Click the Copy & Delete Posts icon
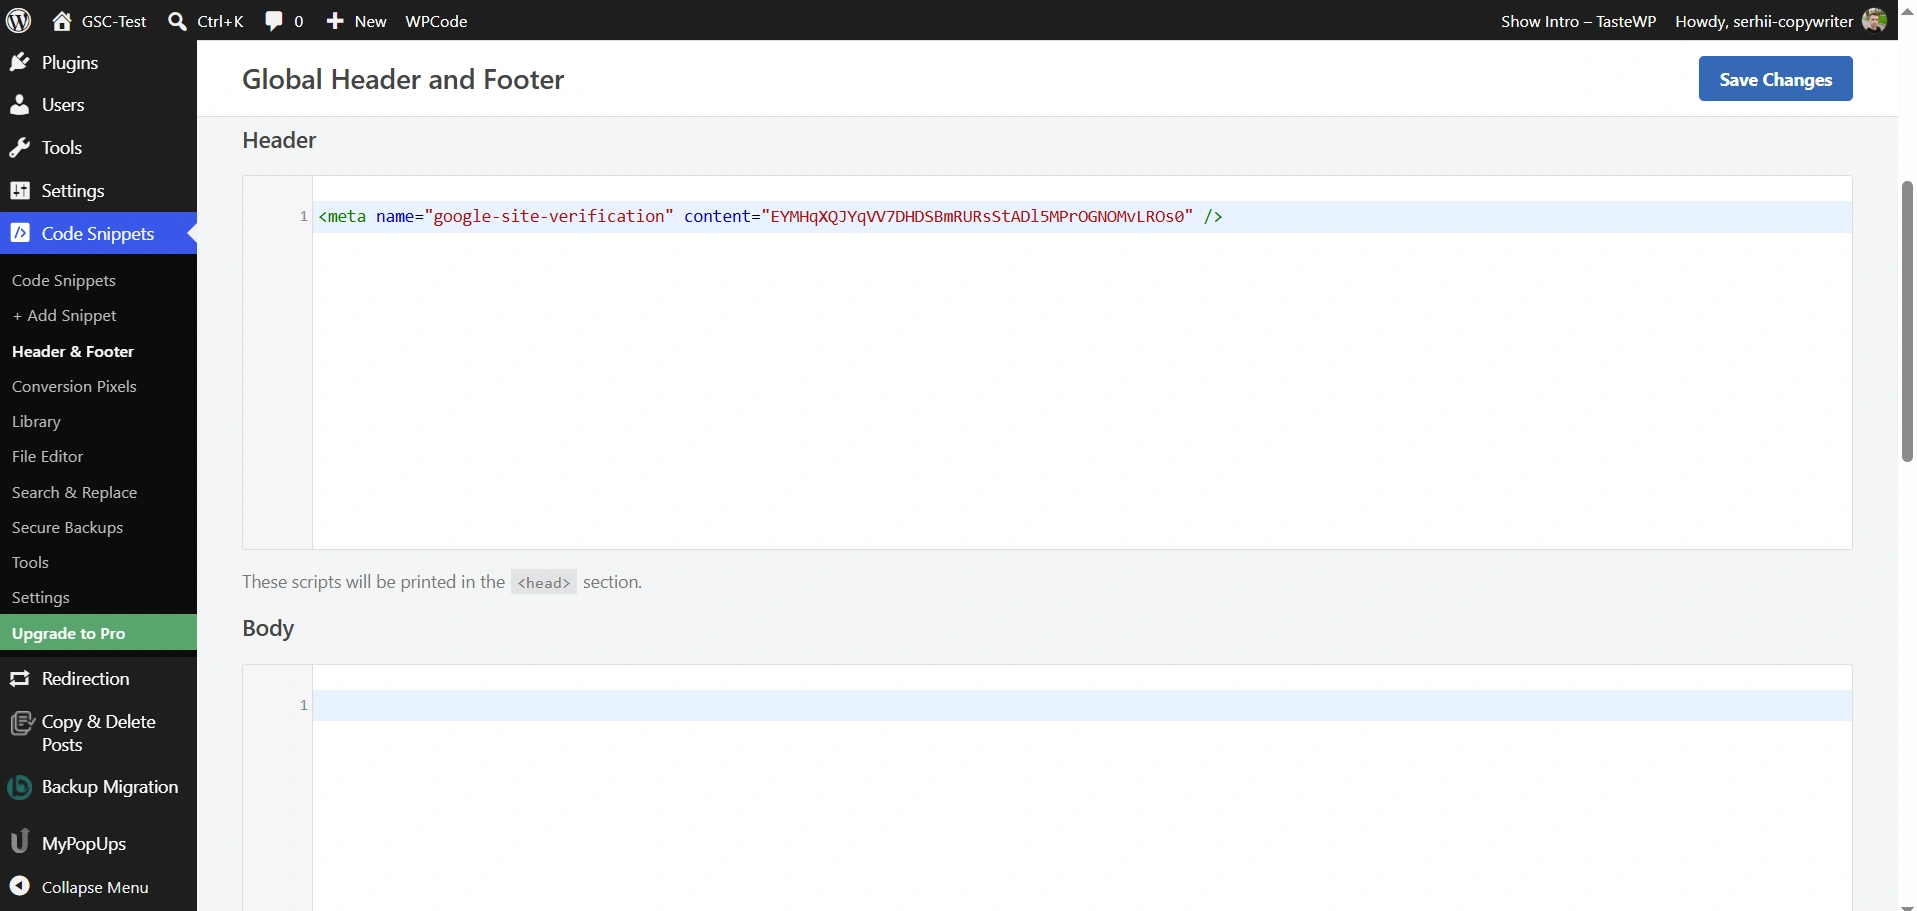This screenshot has height=911, width=1917. [x=21, y=723]
